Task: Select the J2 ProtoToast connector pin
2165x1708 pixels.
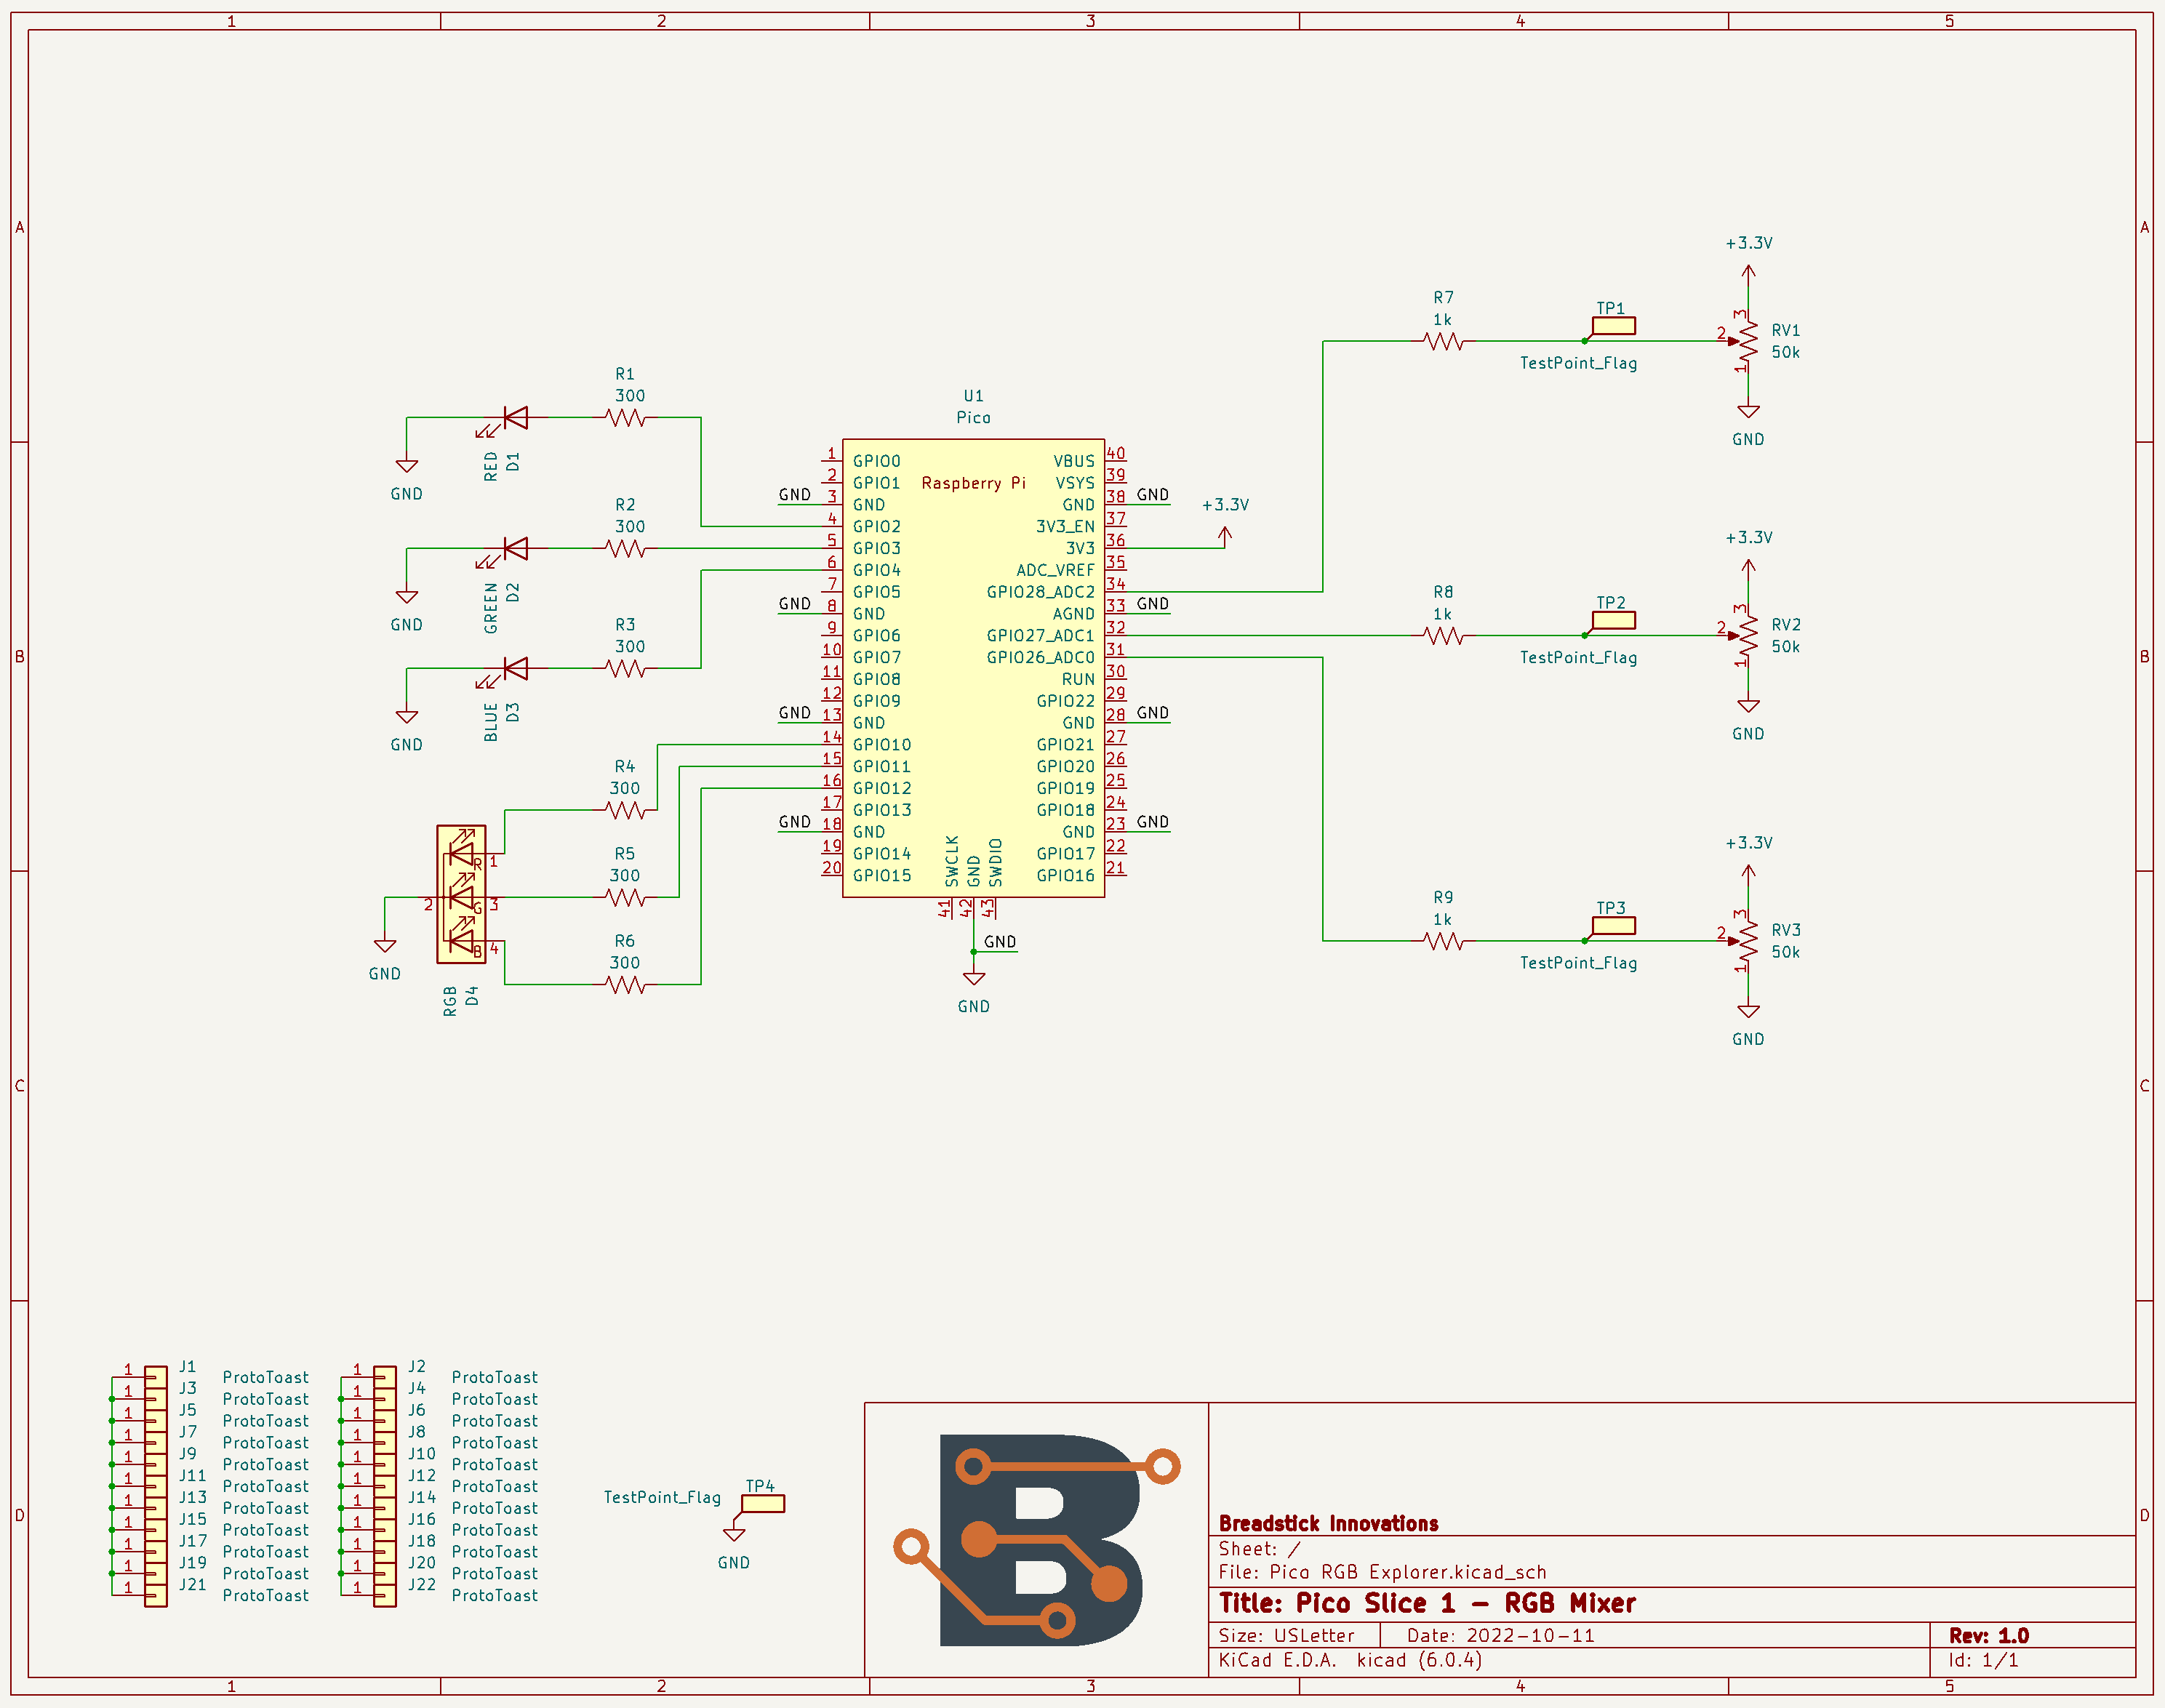Action: tap(384, 1376)
